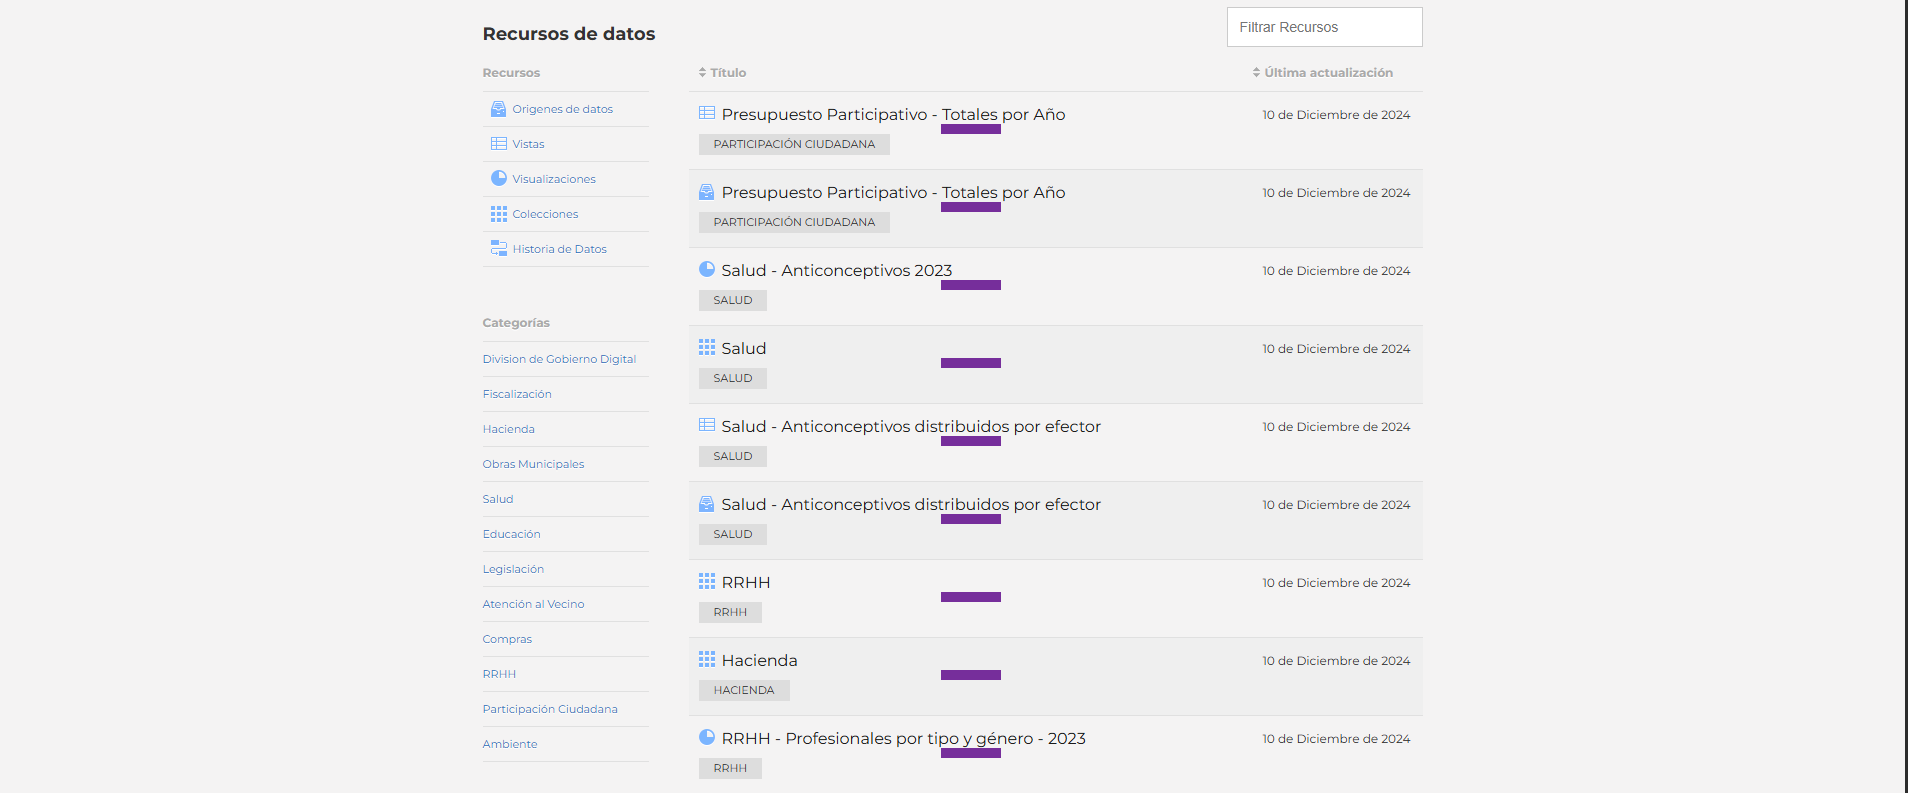Open the Orígenes de datos resource filter
The image size is (1908, 793).
pos(563,109)
